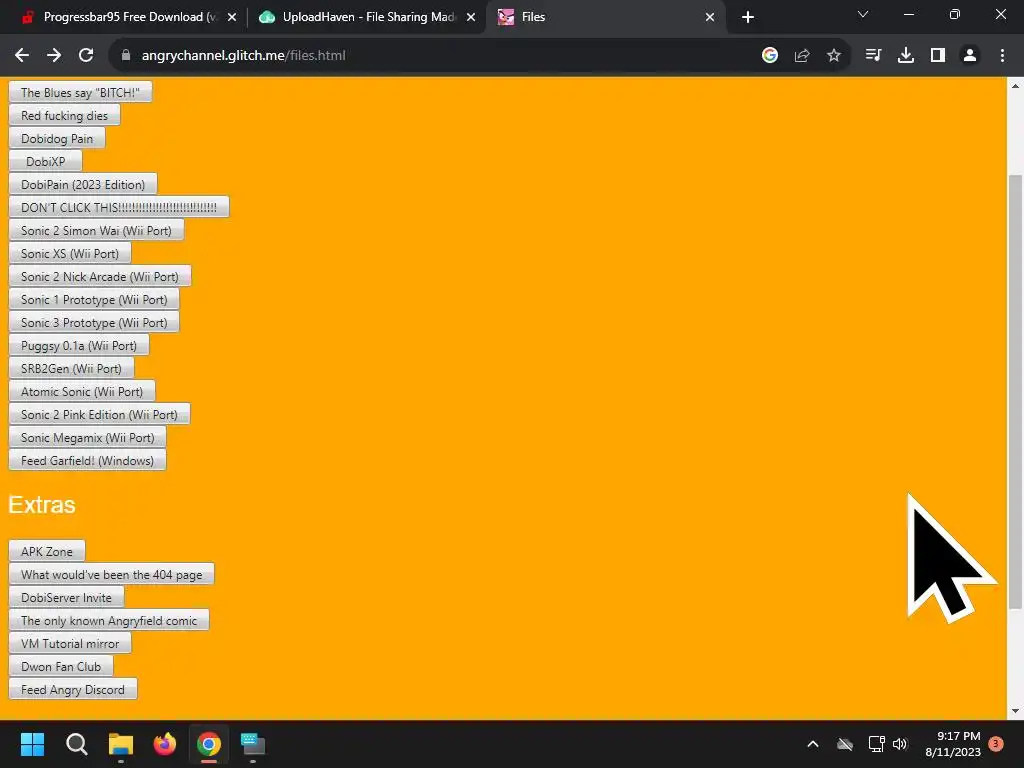Open Sonic 2 Simon Wai (Wii Port)
This screenshot has width=1024, height=768.
[96, 231]
